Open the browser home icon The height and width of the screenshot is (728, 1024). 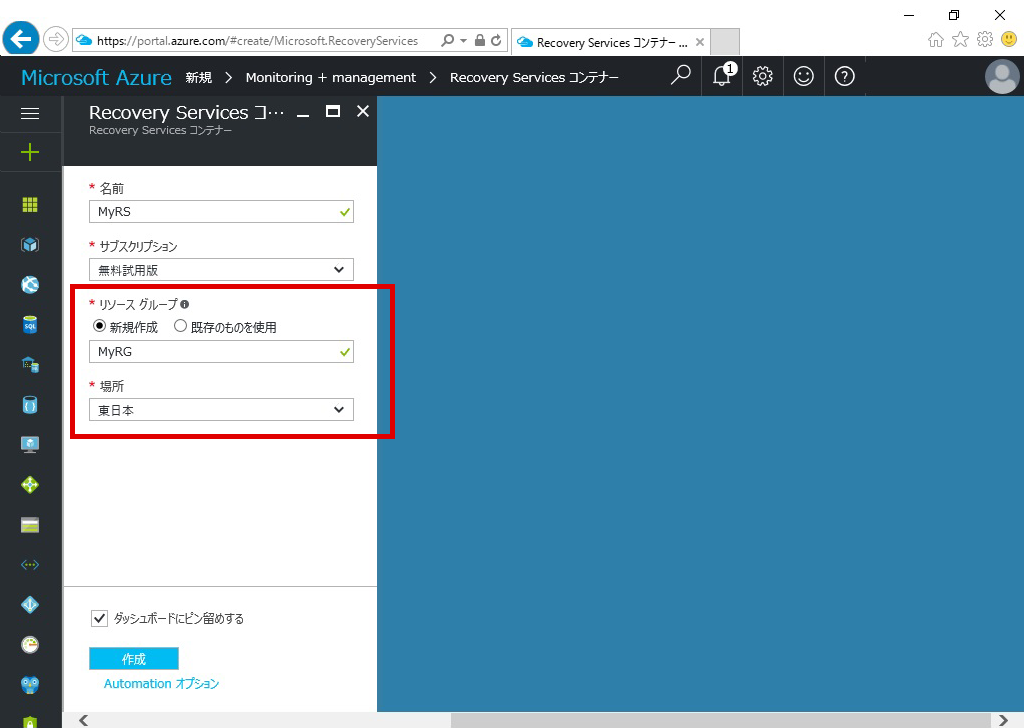pyautogui.click(x=935, y=40)
